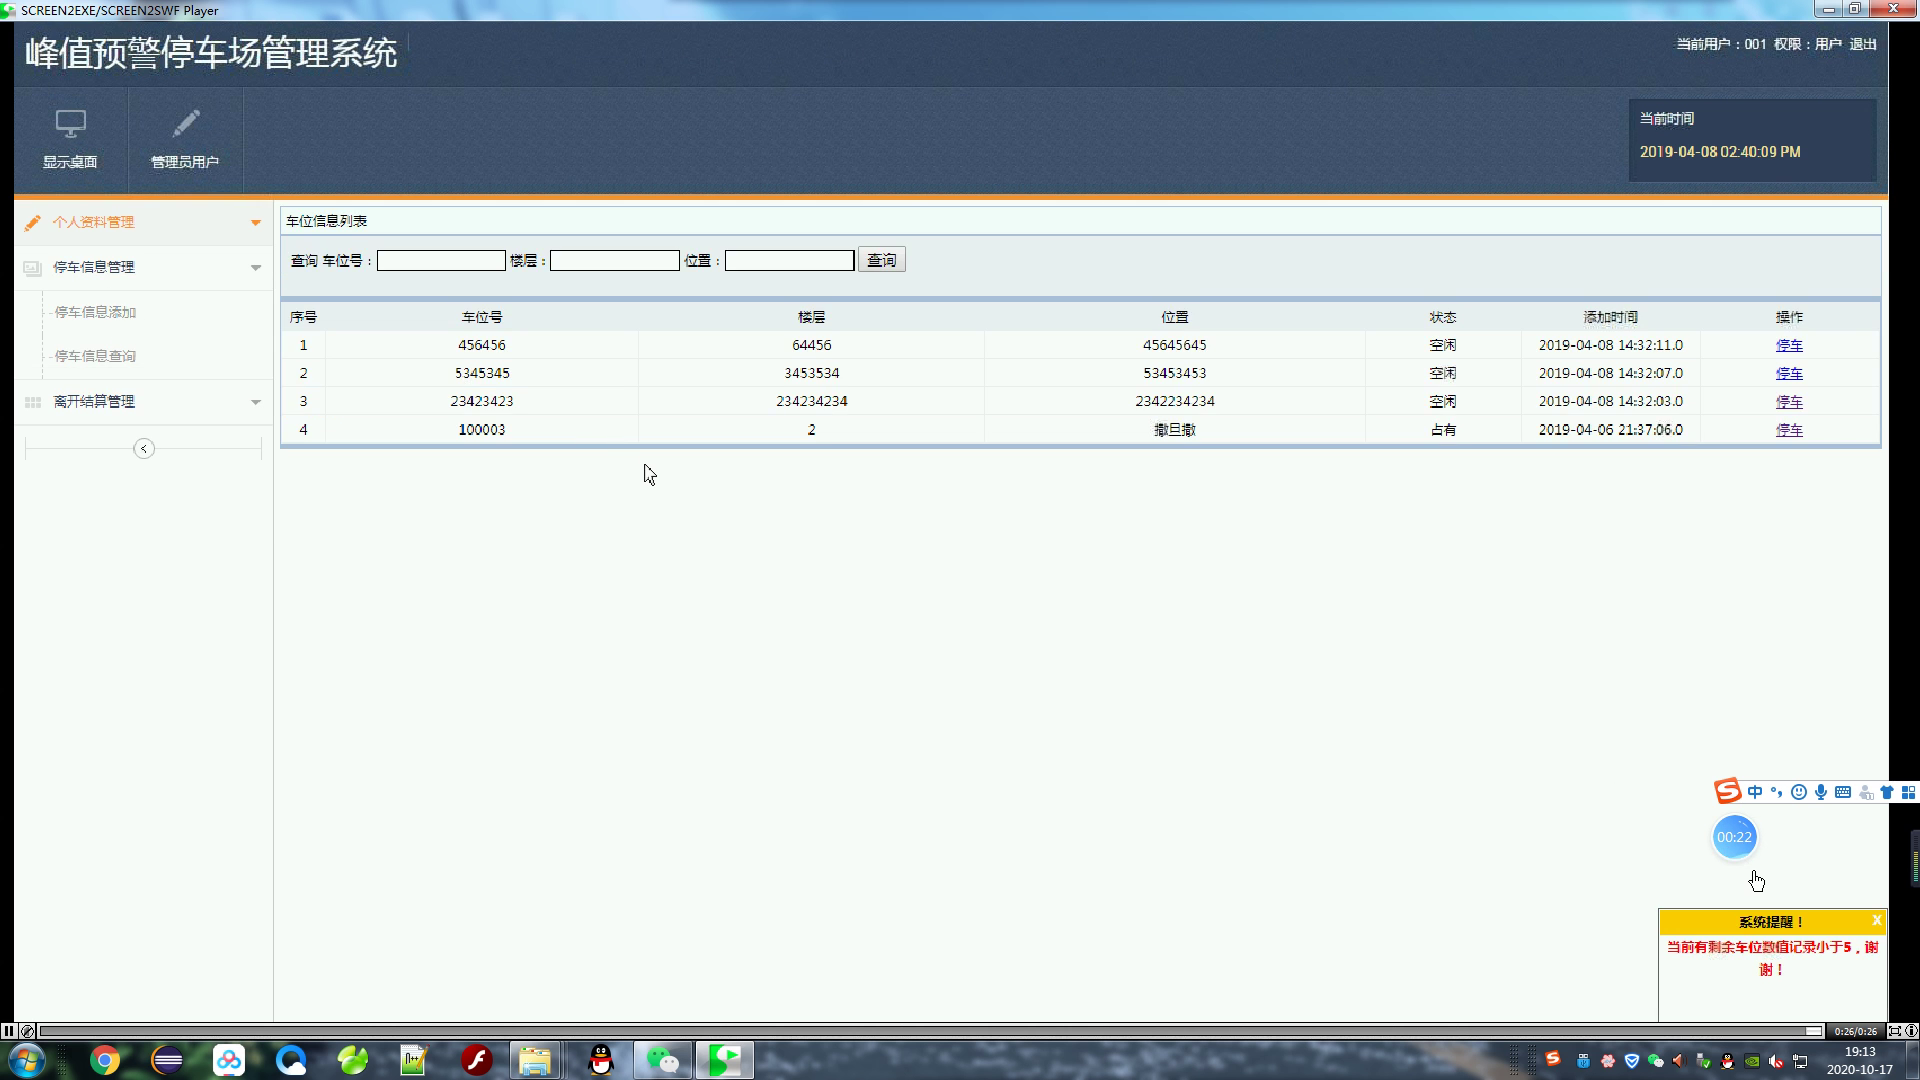Click the player progress seek bar

click(932, 1031)
